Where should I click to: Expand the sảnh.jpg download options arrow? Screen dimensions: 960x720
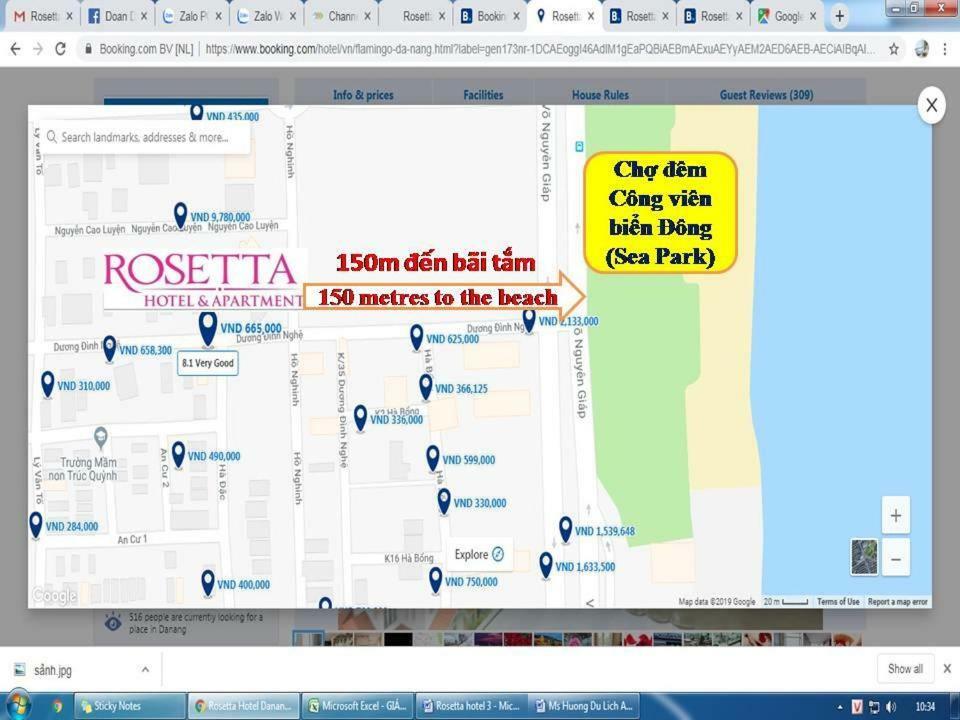pos(145,670)
